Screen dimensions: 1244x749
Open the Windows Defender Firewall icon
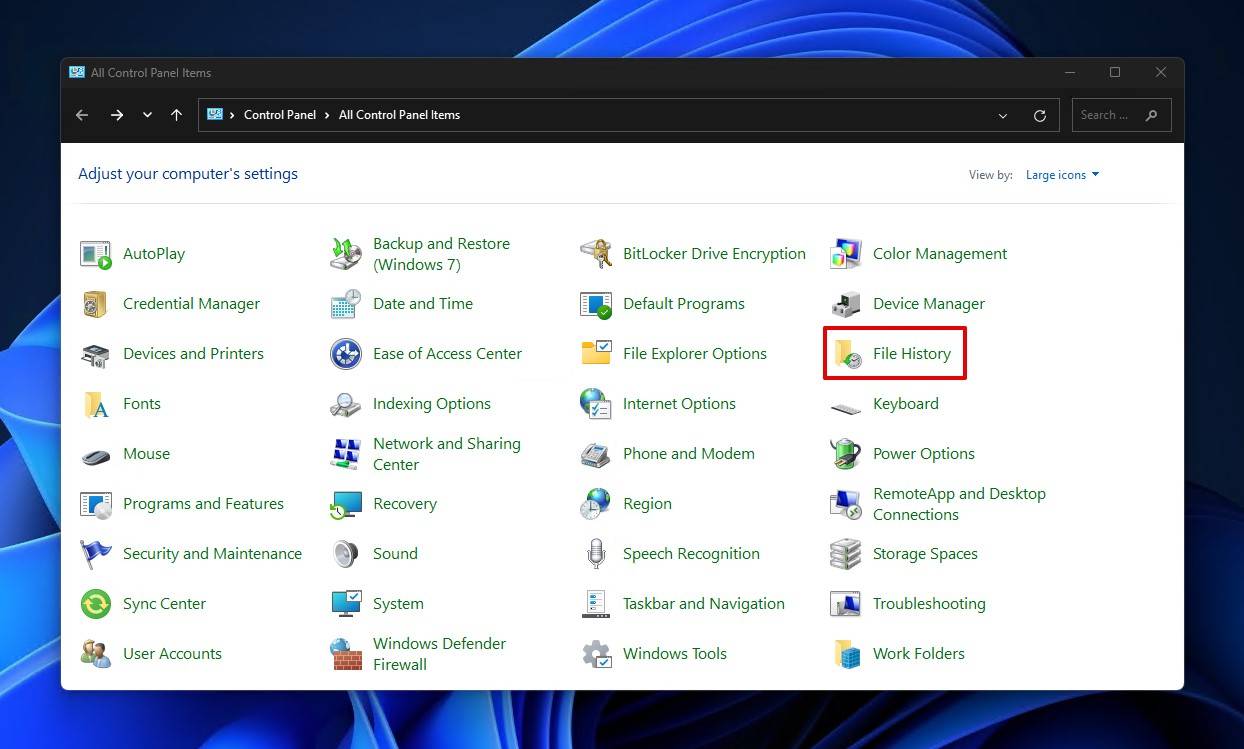click(346, 654)
